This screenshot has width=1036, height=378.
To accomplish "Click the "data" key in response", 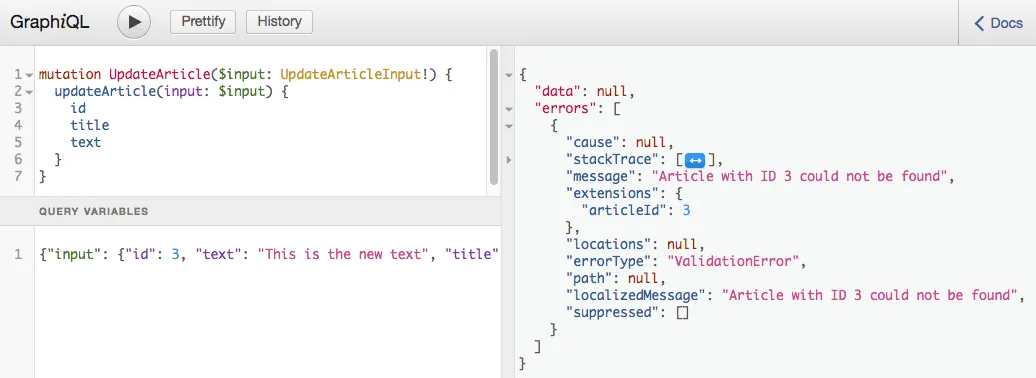I will point(558,92).
